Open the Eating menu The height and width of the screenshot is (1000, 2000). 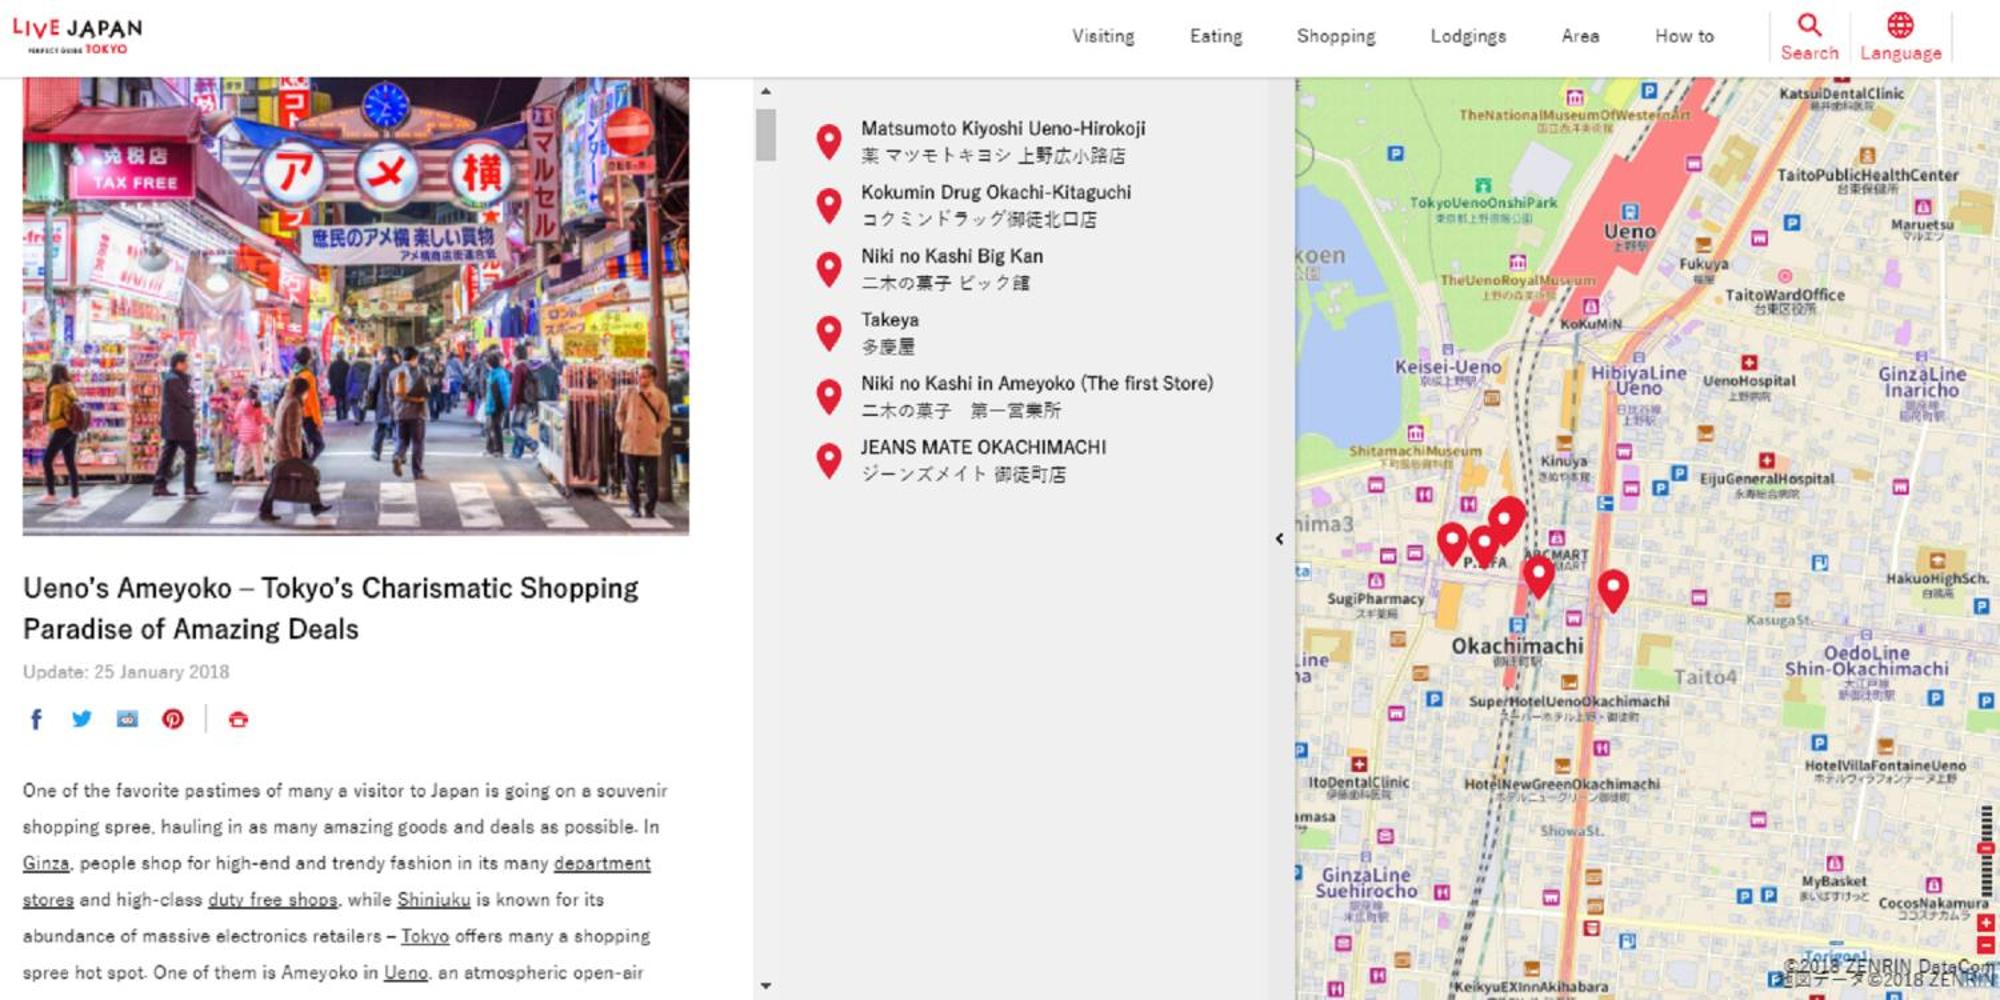point(1216,36)
